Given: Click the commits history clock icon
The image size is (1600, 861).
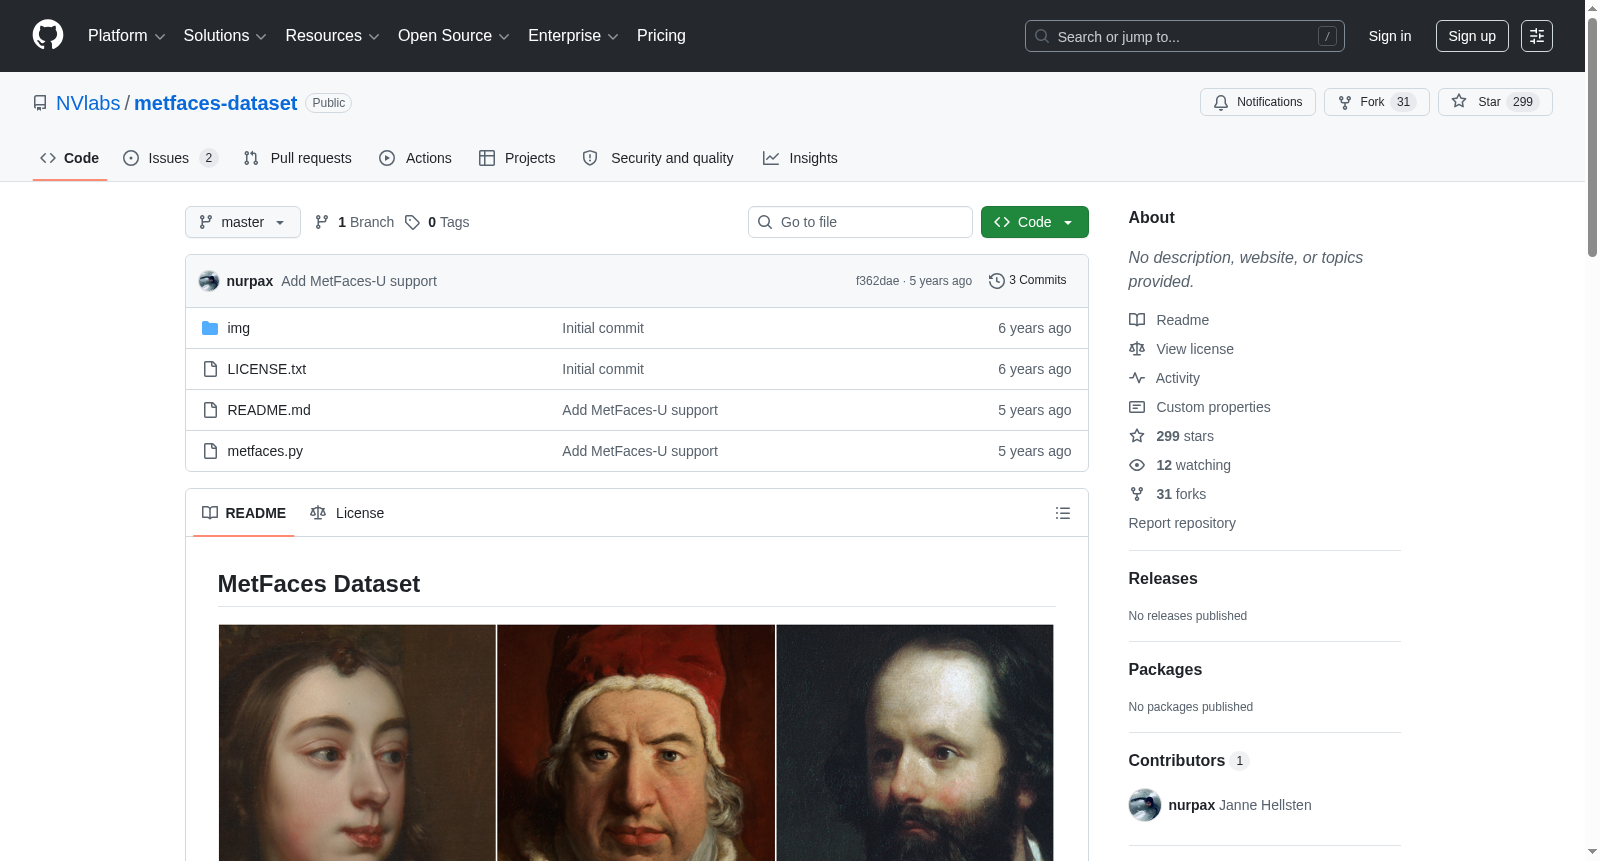Looking at the screenshot, I should click(996, 281).
